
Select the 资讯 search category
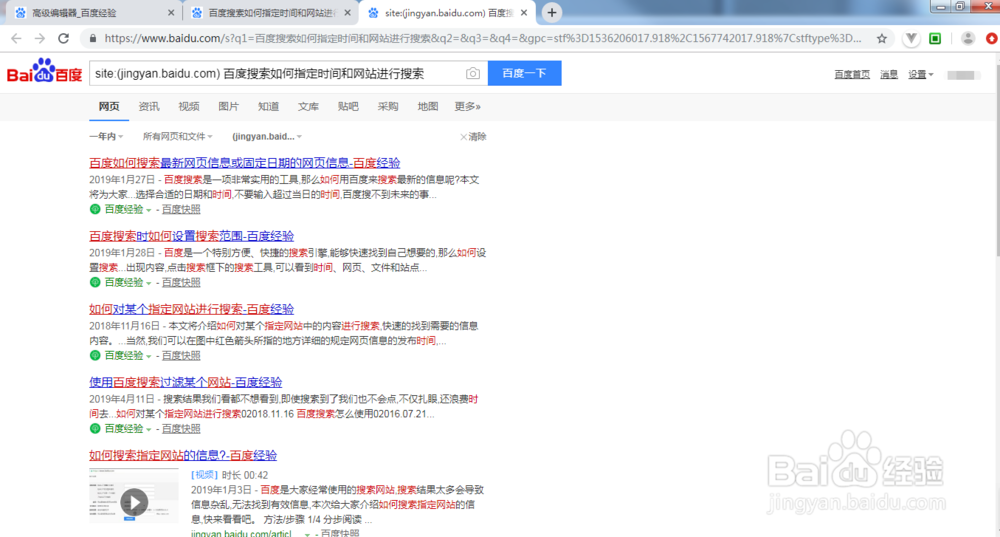tap(149, 107)
